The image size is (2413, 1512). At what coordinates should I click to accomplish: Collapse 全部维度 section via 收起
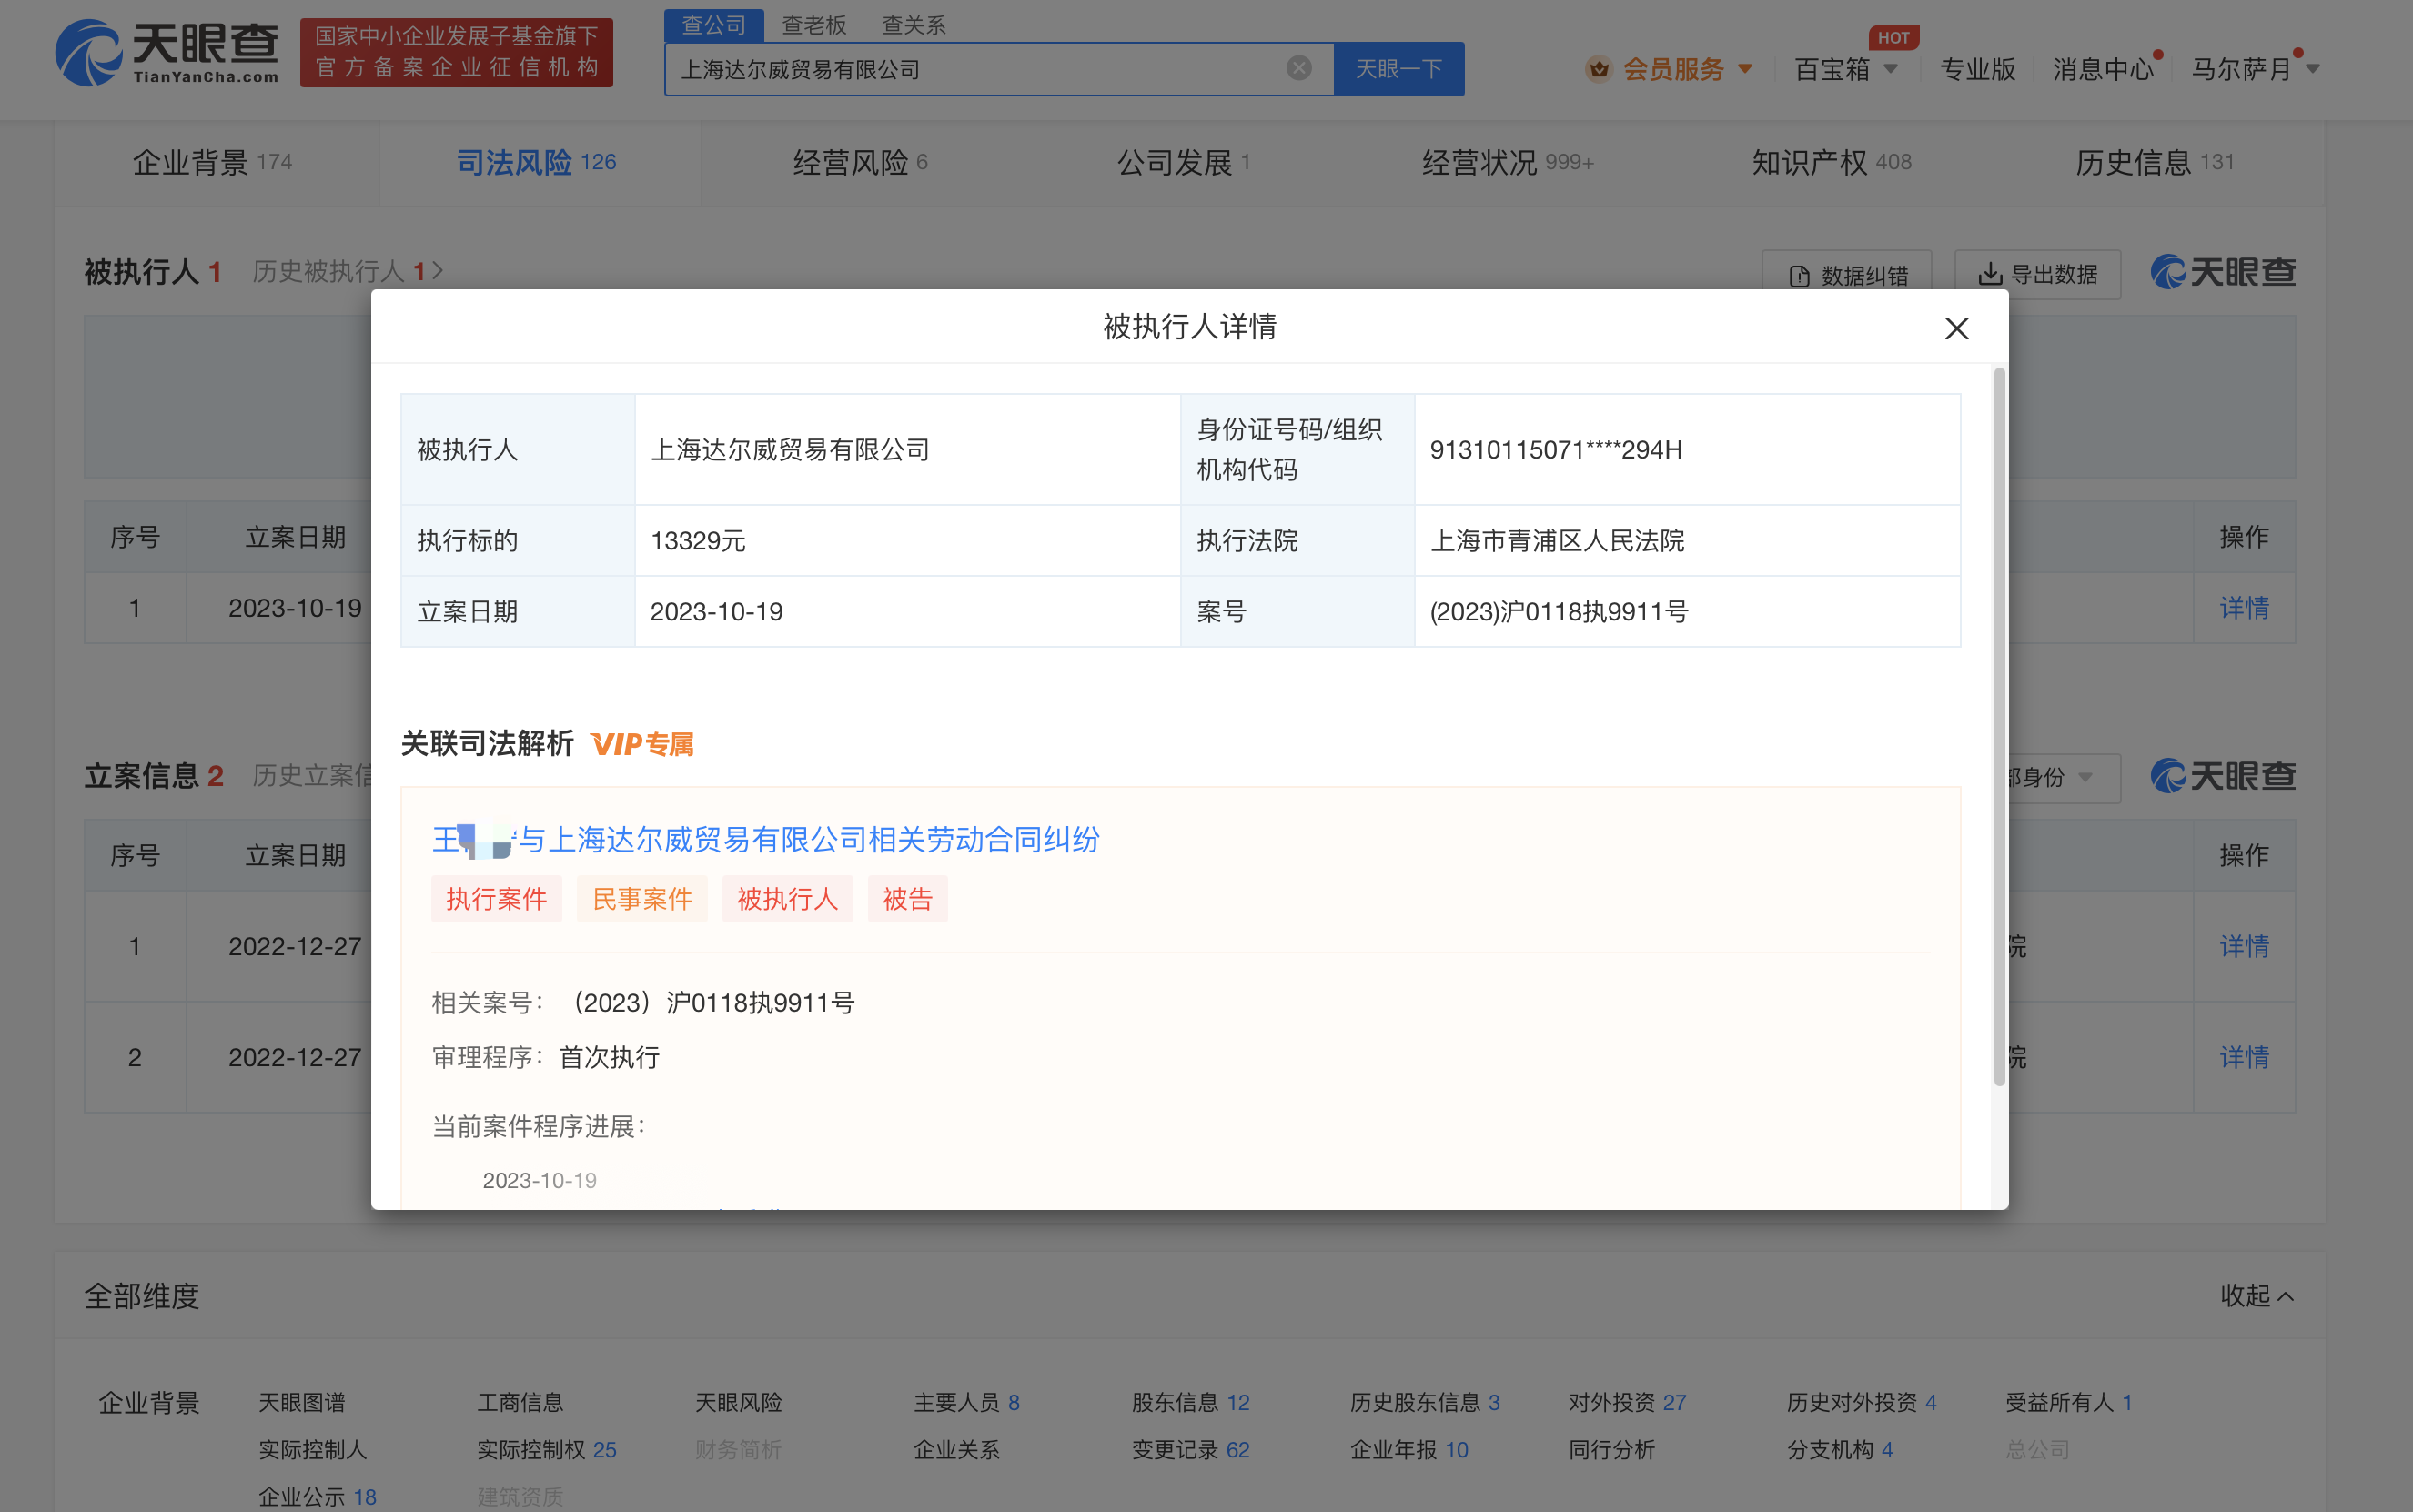point(2256,1295)
